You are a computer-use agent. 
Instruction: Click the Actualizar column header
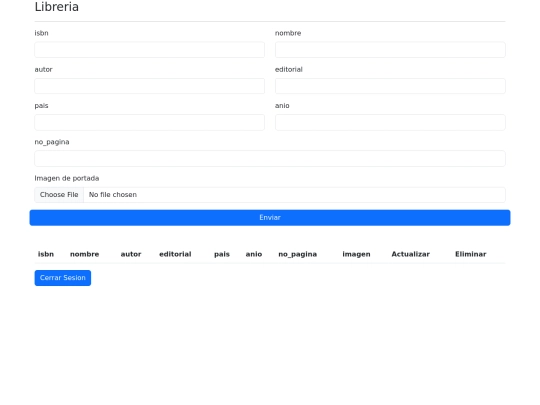pyautogui.click(x=411, y=254)
